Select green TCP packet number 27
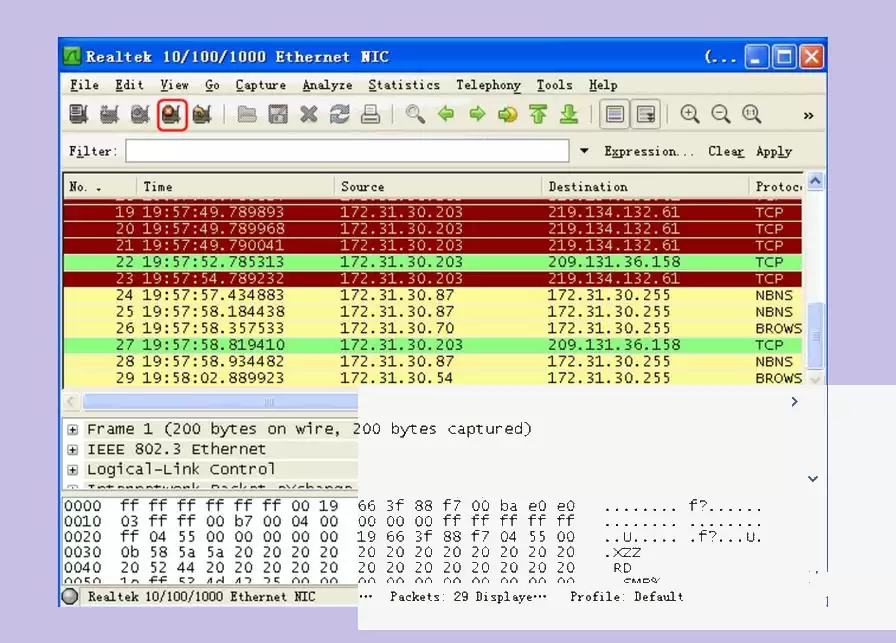Screen dimensions: 896x643 click(433, 345)
